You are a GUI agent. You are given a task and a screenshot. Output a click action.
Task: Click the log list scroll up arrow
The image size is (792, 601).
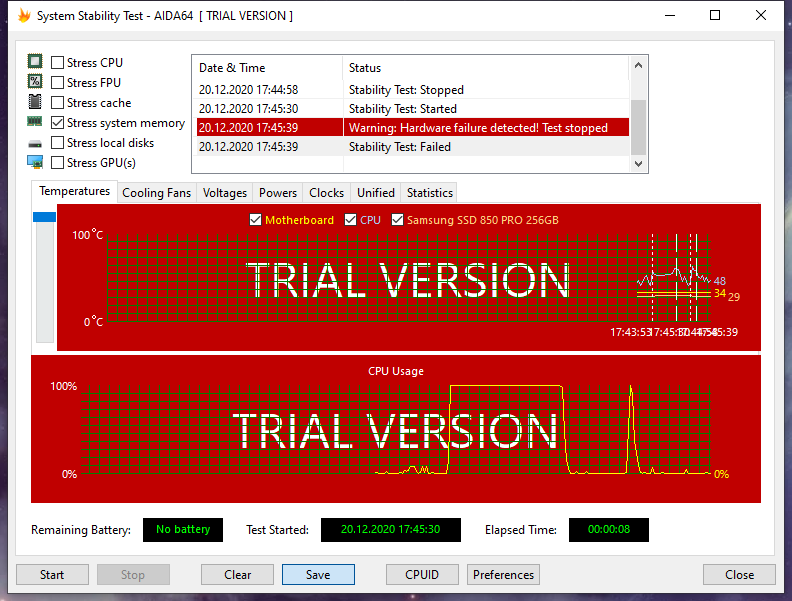[638, 65]
